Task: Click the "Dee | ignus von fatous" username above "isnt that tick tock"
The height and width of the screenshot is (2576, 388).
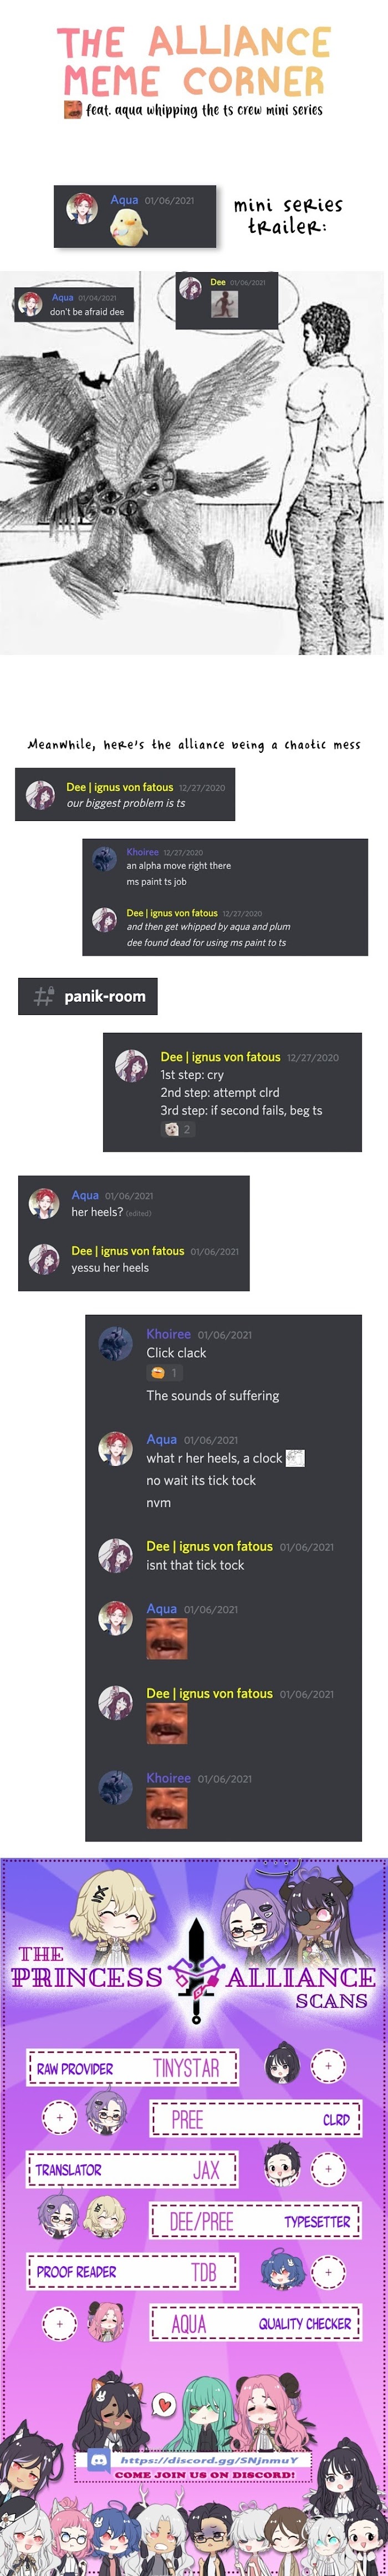Action: [209, 1546]
